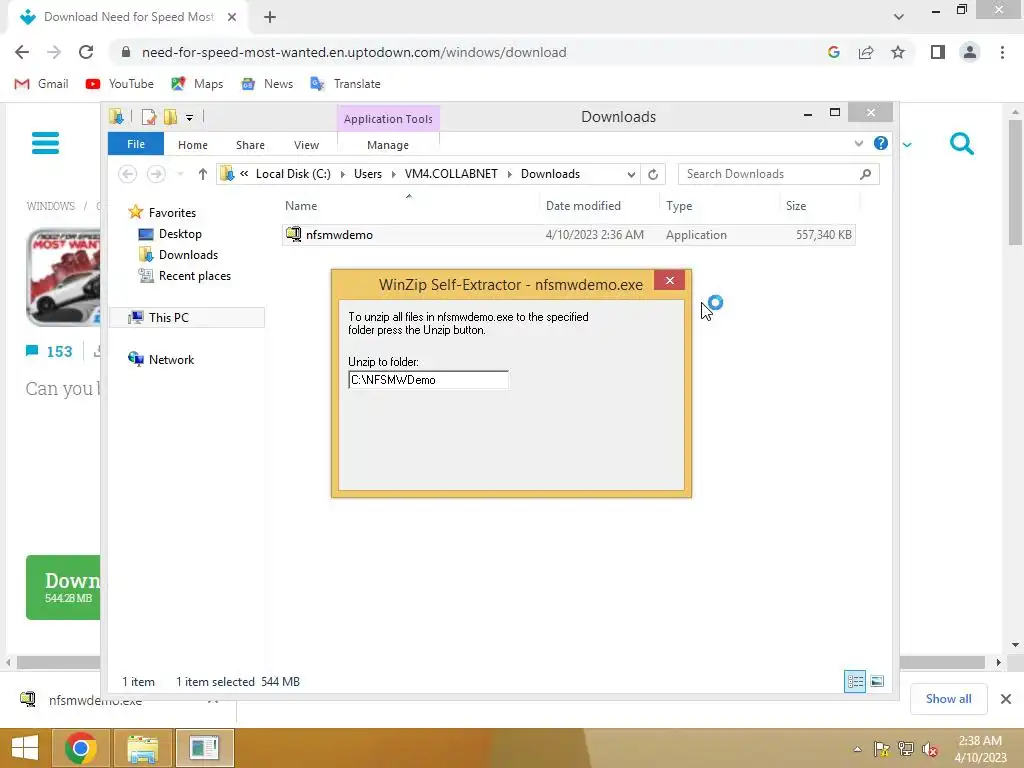This screenshot has width=1024, height=768.
Task: Open the Share ribbon tab
Action: pyautogui.click(x=250, y=145)
